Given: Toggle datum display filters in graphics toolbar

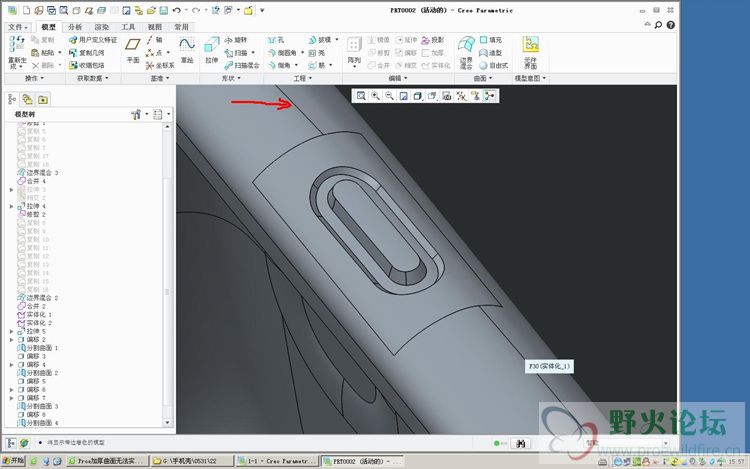Looking at the screenshot, I should [x=461, y=96].
